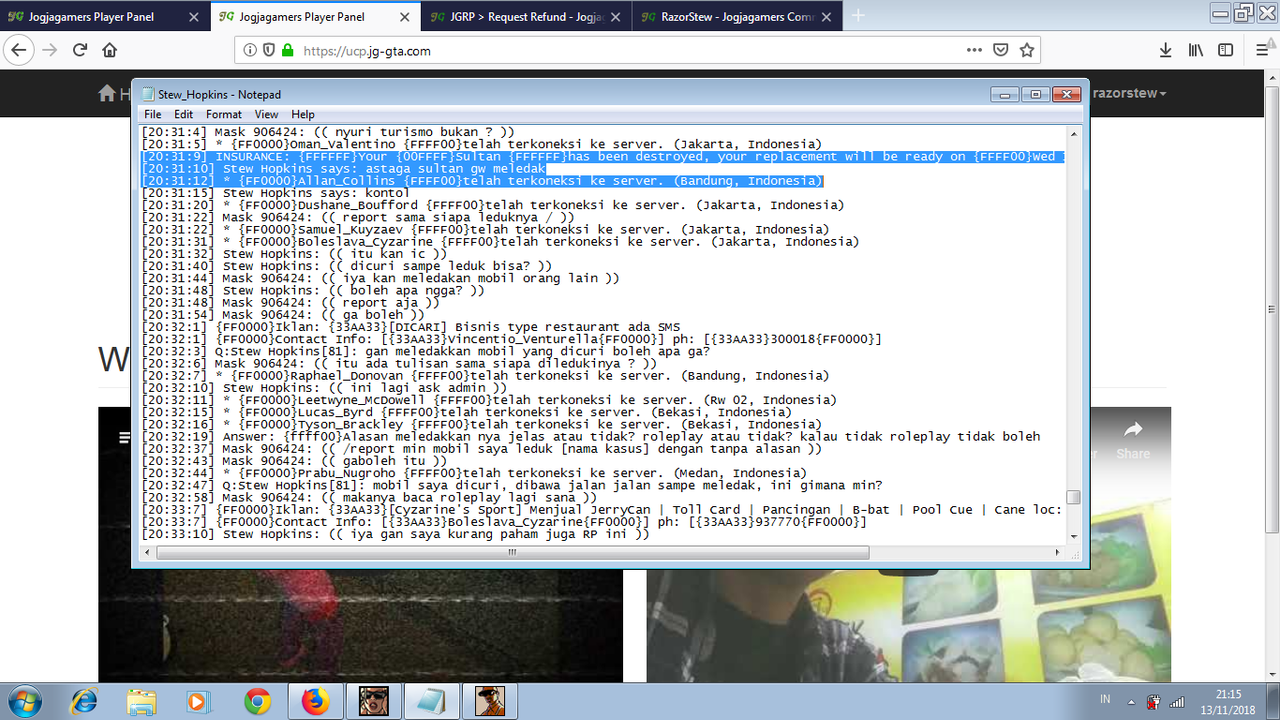This screenshot has height=720, width=1280.
Task: Toggle the Firefox sidebar
Action: 1224,50
